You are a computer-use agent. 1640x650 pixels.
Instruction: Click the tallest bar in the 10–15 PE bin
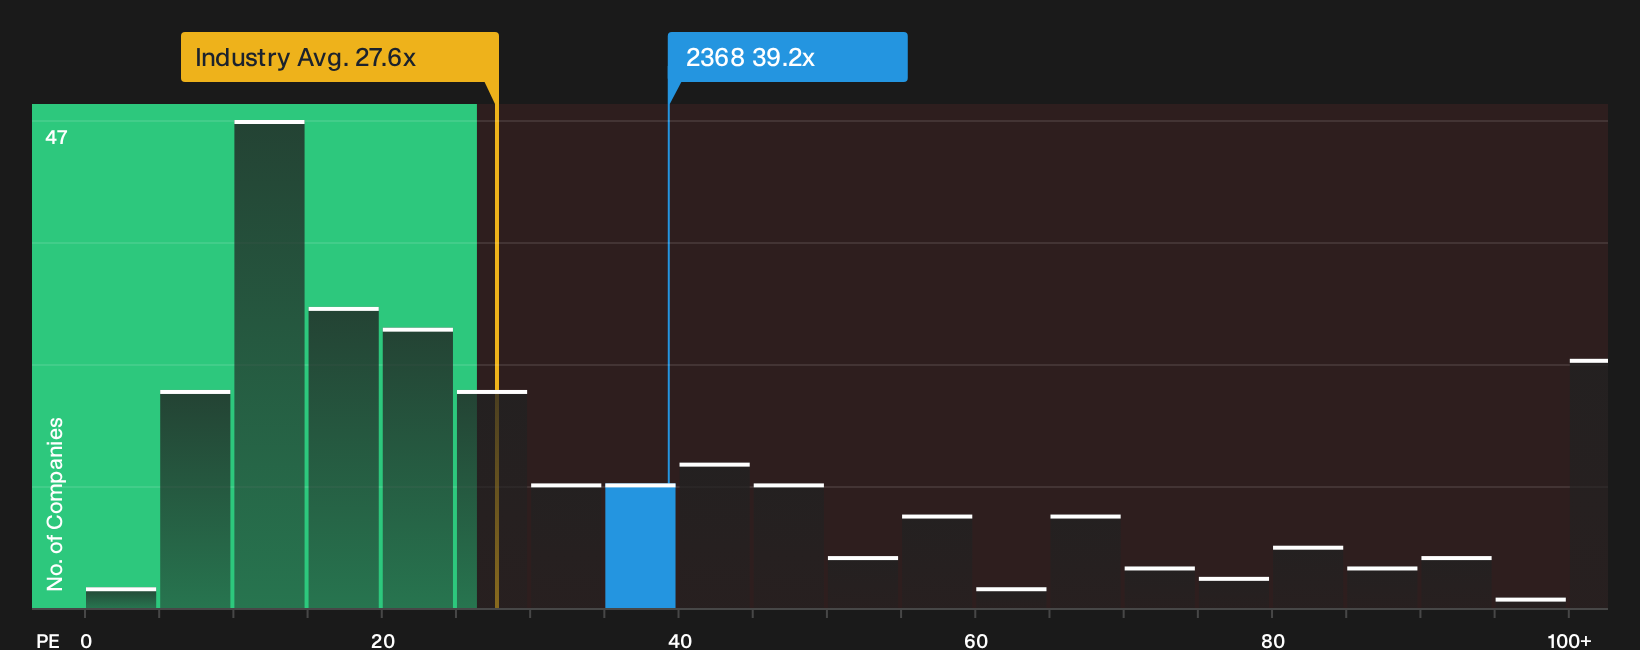point(270,364)
